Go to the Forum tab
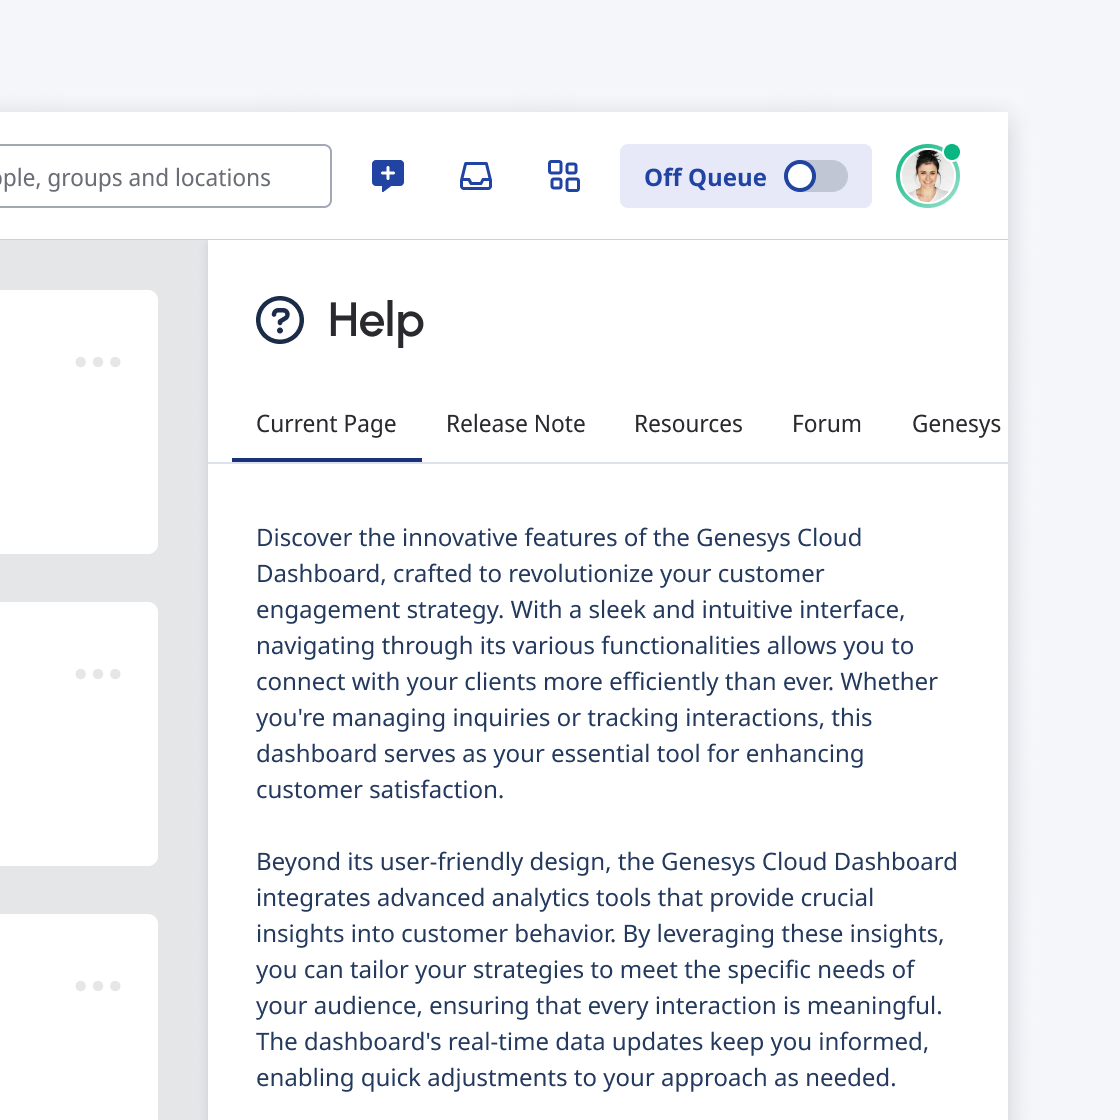1120x1120 pixels. pos(826,424)
